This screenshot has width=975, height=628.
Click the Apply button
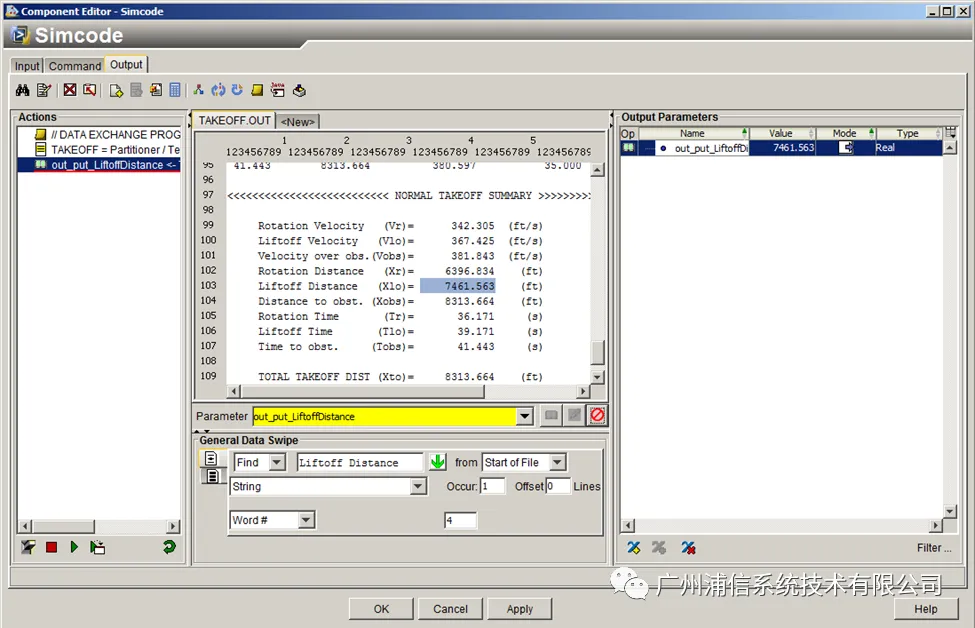(x=519, y=609)
